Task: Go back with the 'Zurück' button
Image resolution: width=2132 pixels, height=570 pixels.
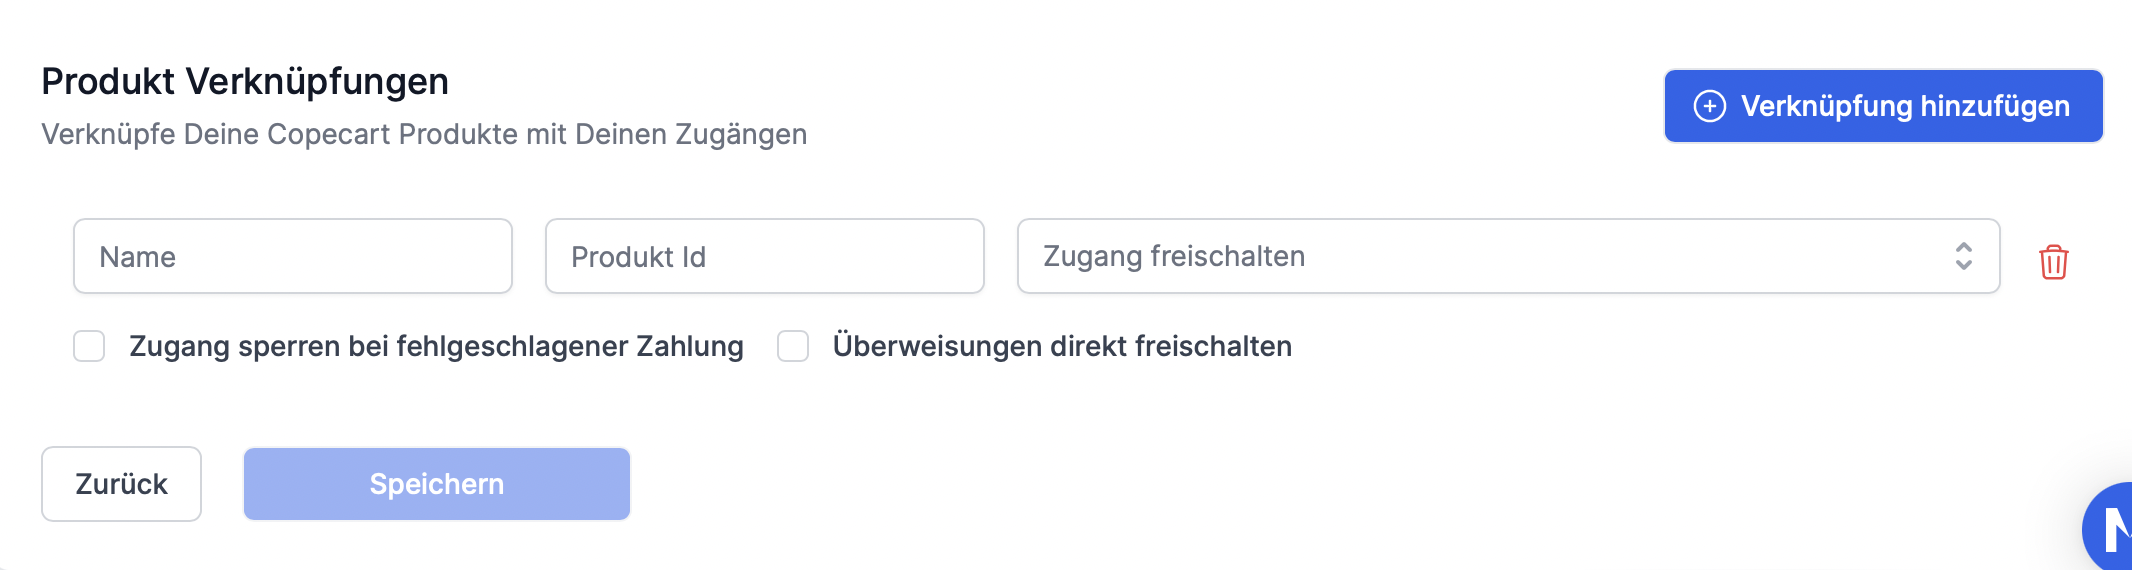Action: tap(121, 484)
